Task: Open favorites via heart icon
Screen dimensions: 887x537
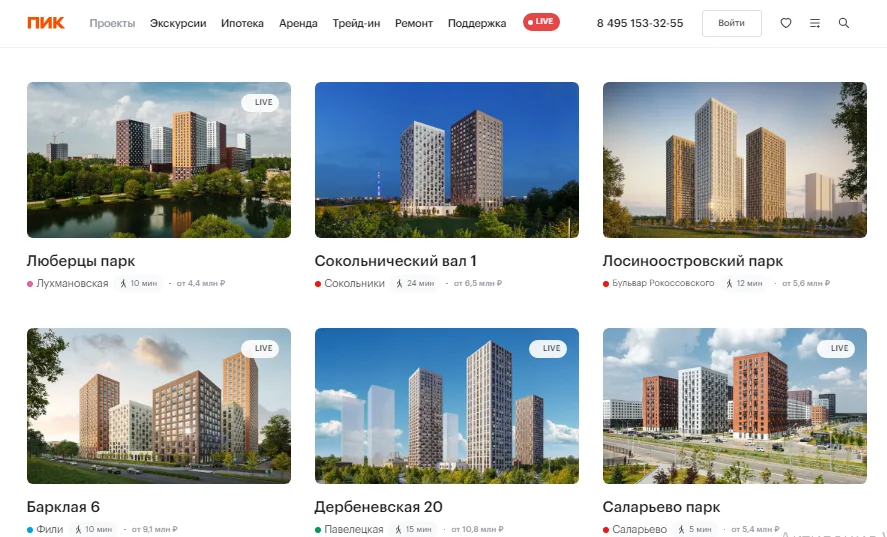Action: pyautogui.click(x=786, y=23)
